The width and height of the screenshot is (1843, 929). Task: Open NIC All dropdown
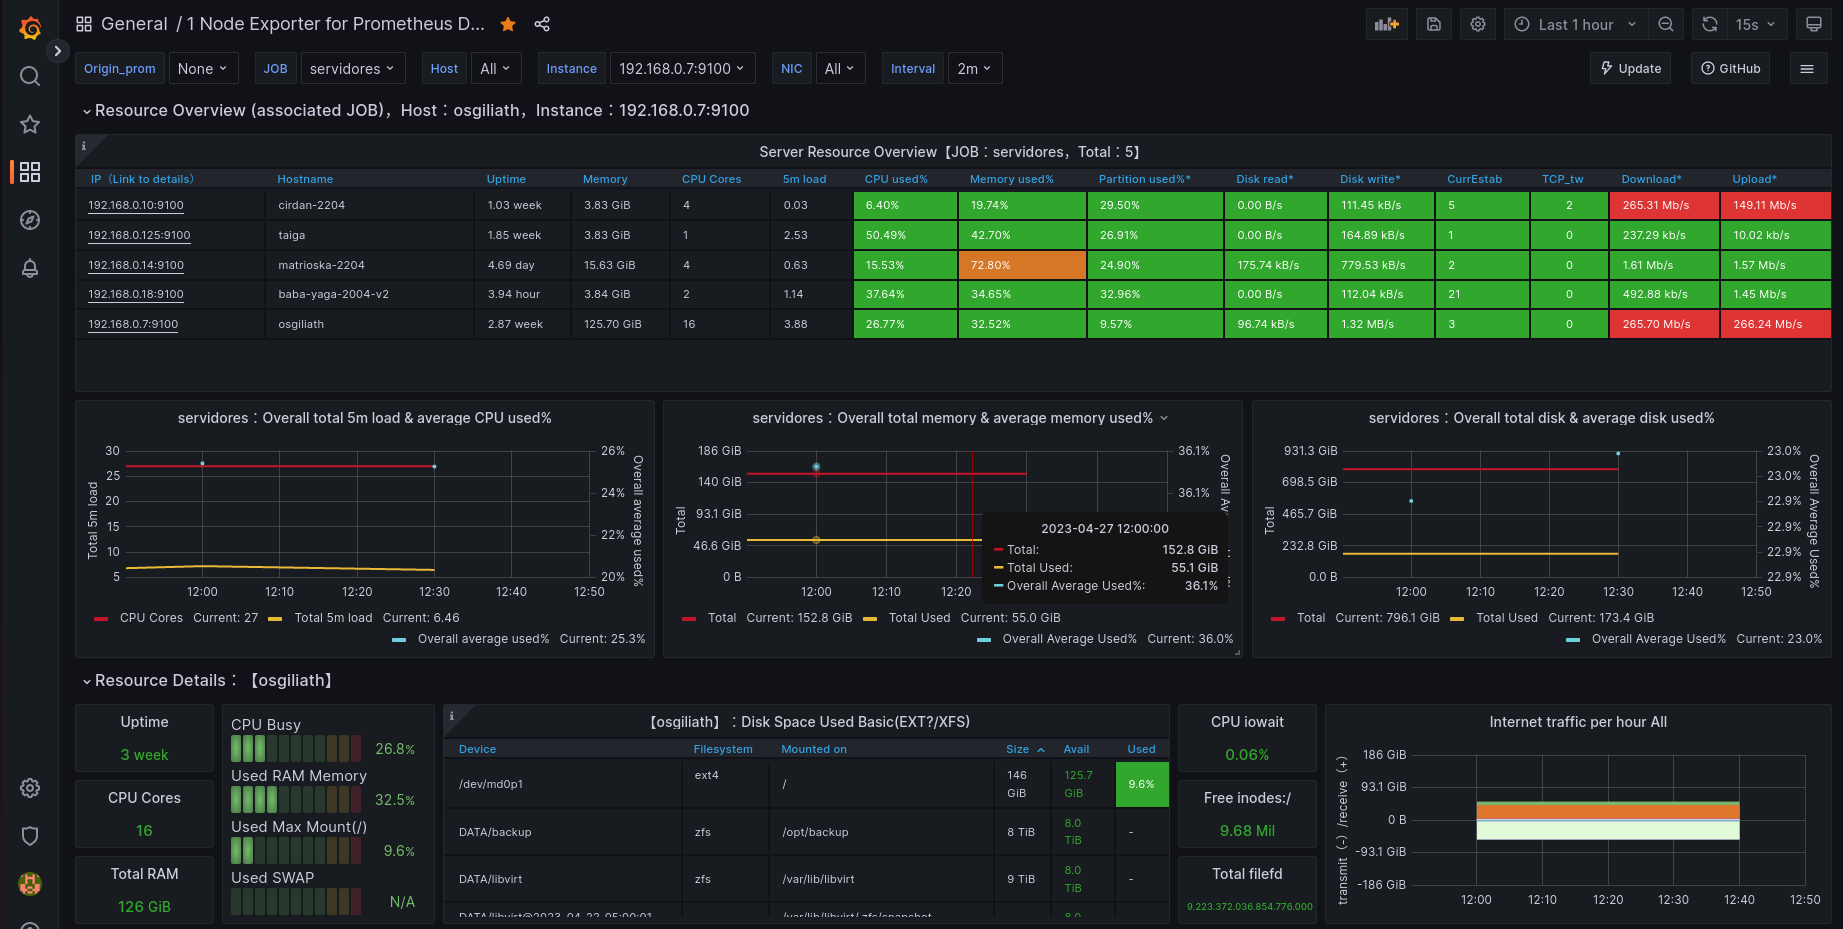[x=840, y=68]
